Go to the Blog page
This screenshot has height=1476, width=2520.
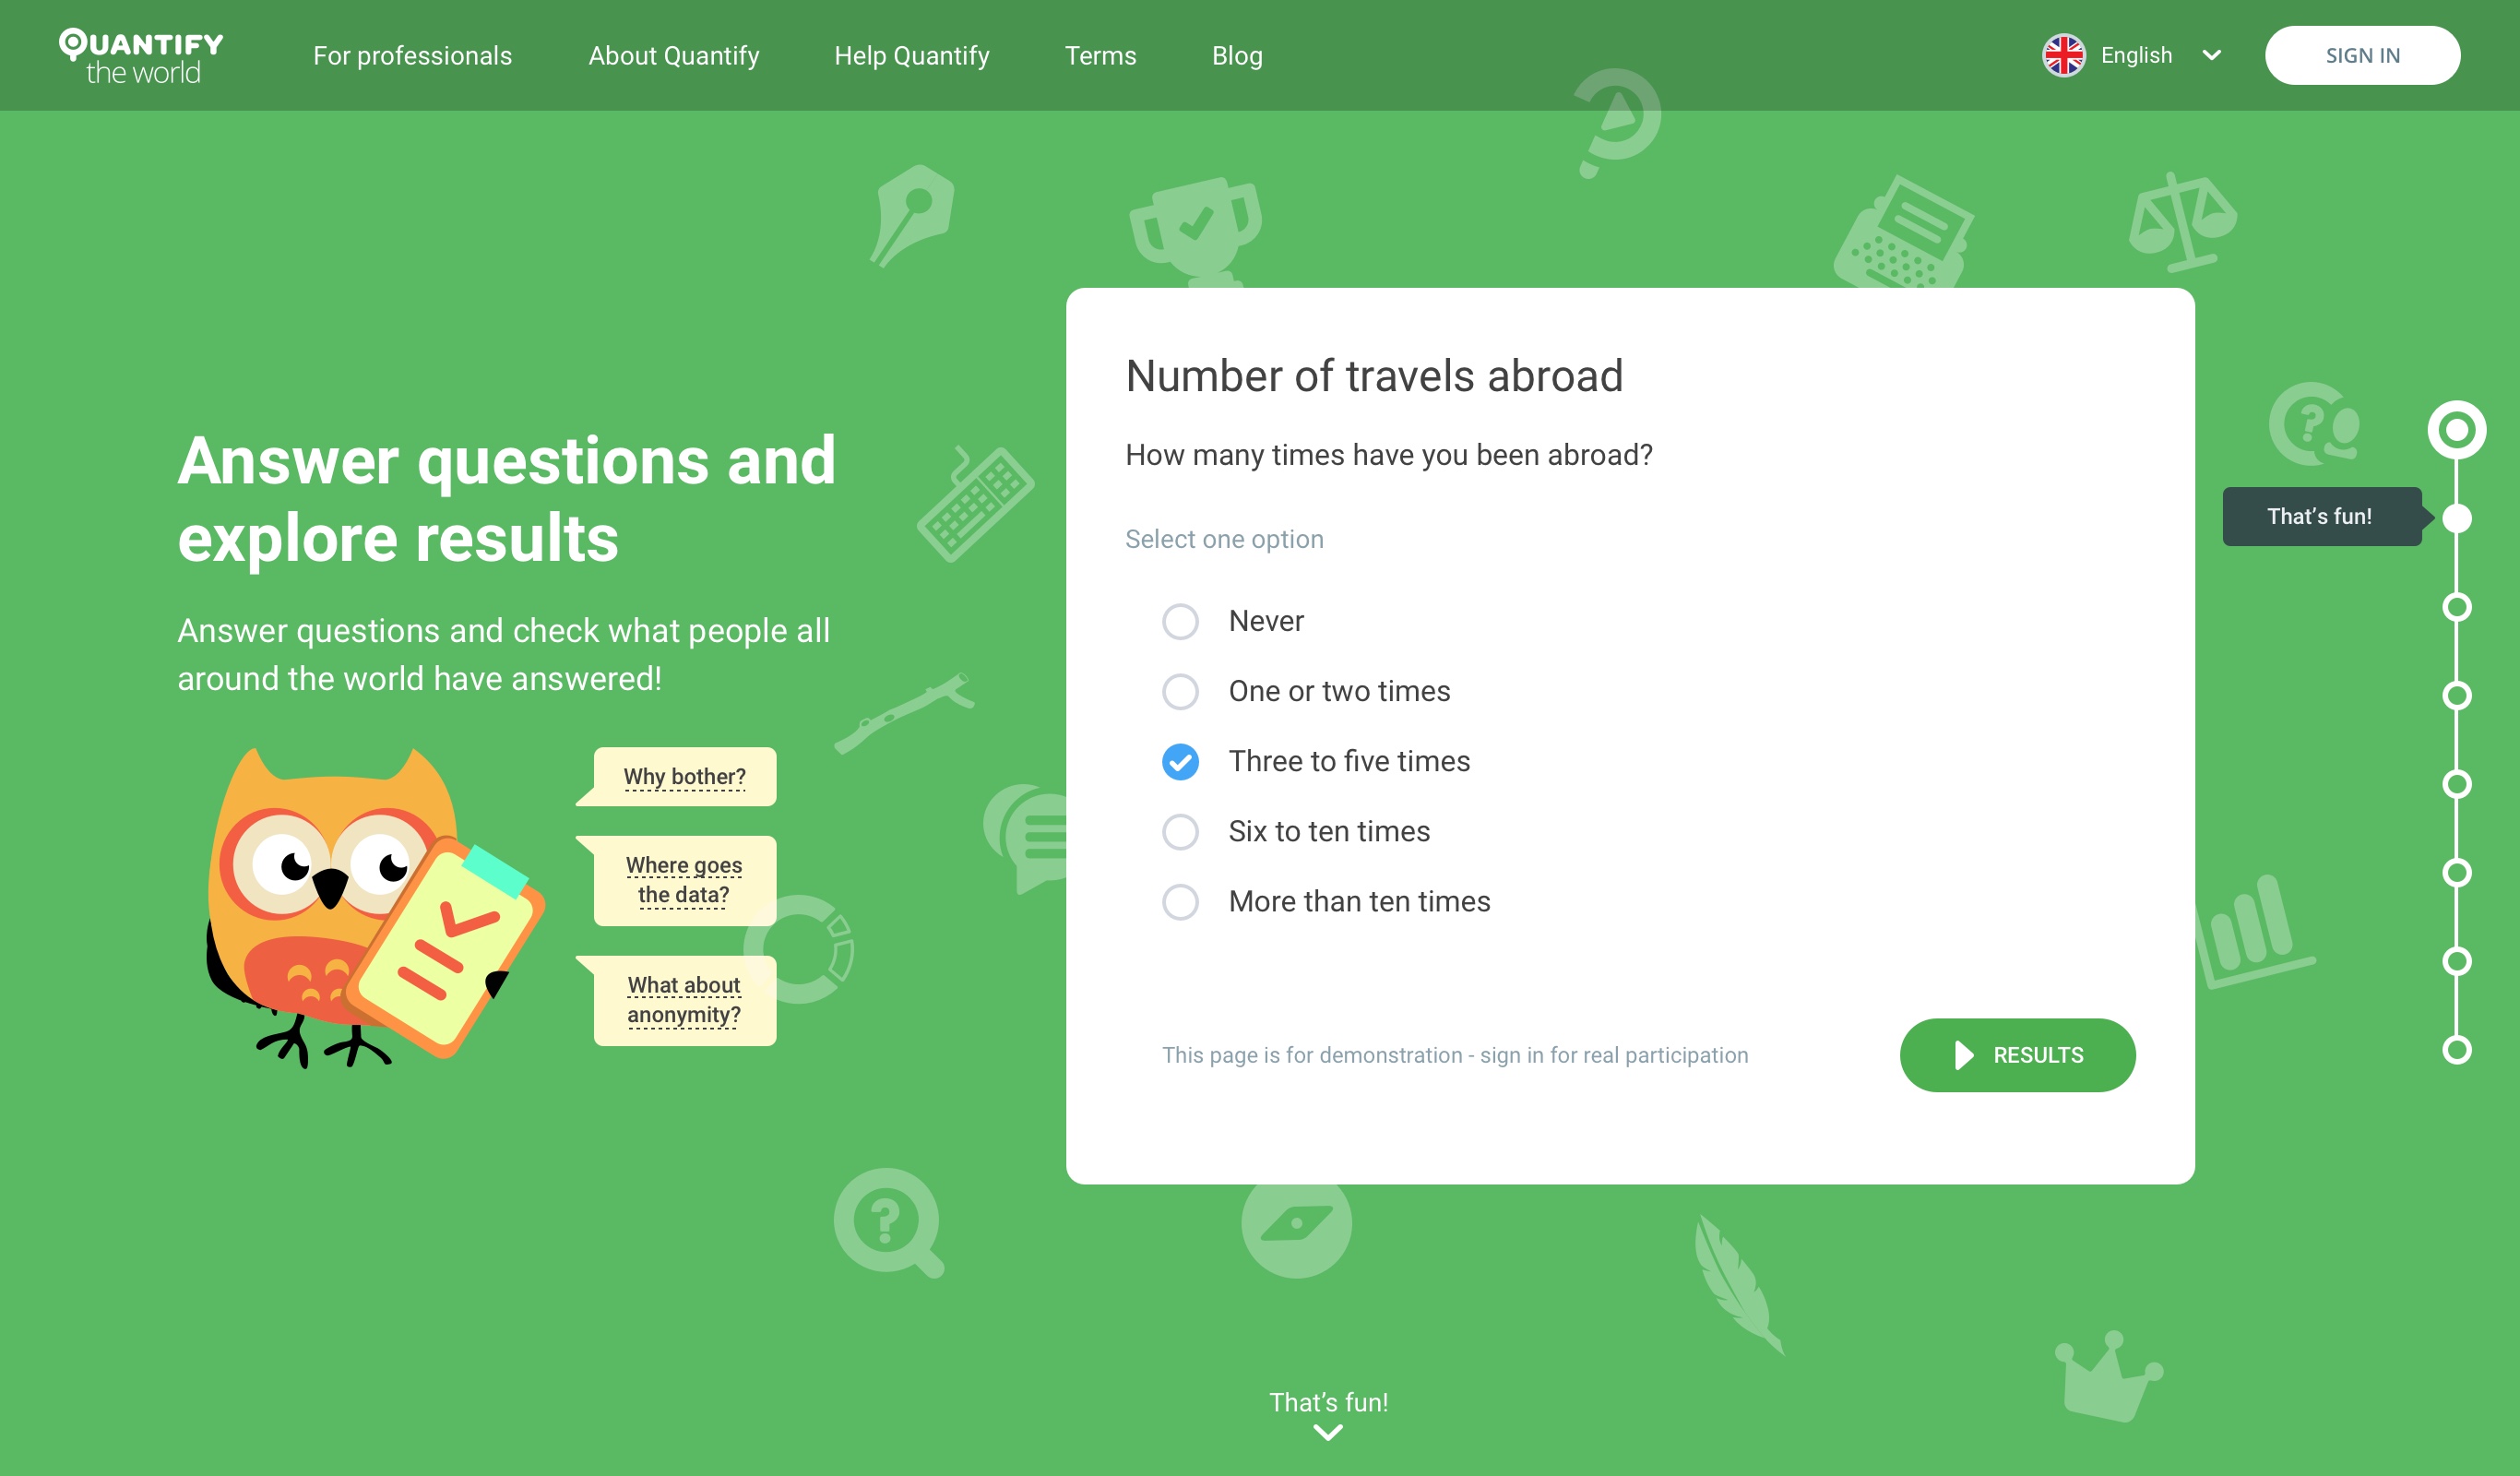click(1237, 56)
